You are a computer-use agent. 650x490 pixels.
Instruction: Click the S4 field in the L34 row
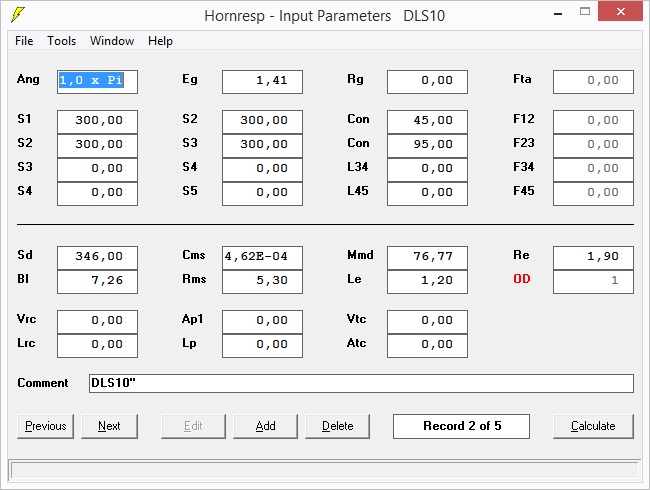pyautogui.click(x=262, y=170)
